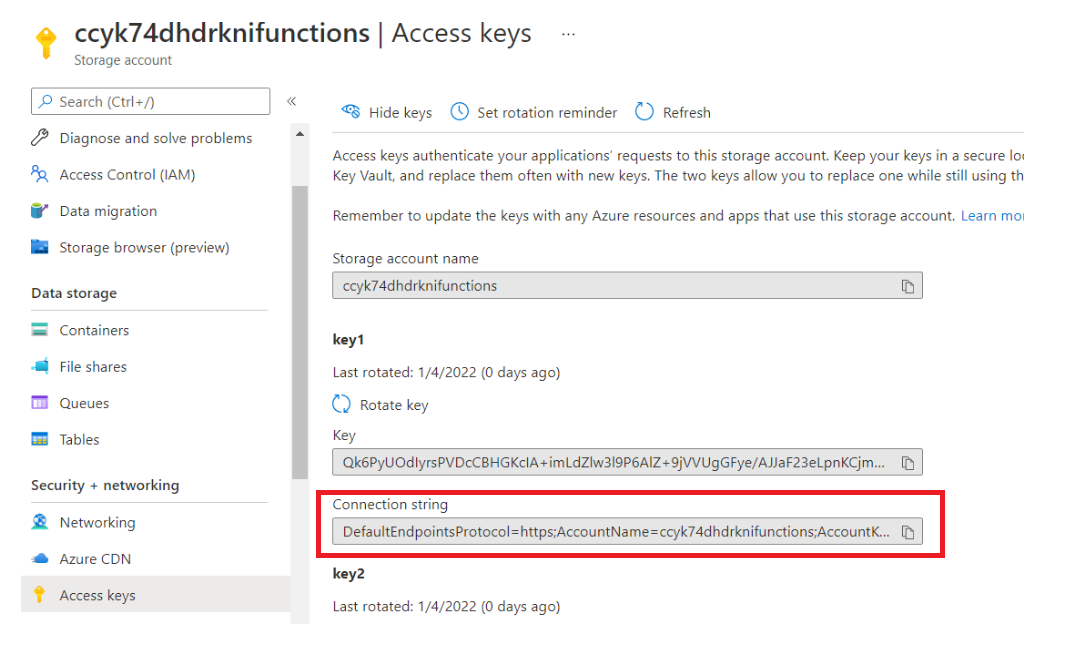Viewport: 1077px width, 647px height.
Task: Collapse the sidebar using the double chevron
Action: (289, 100)
